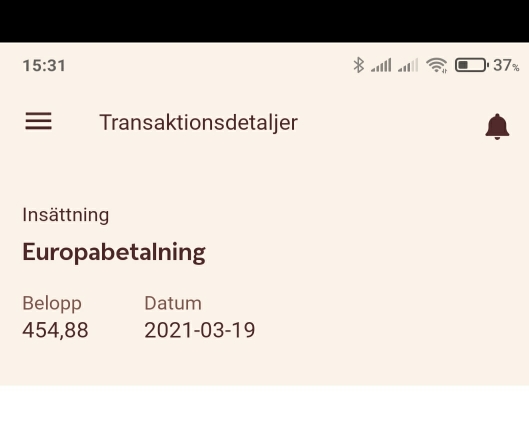Tap the Insättning transaction type label
529x435 pixels.
[x=66, y=215]
